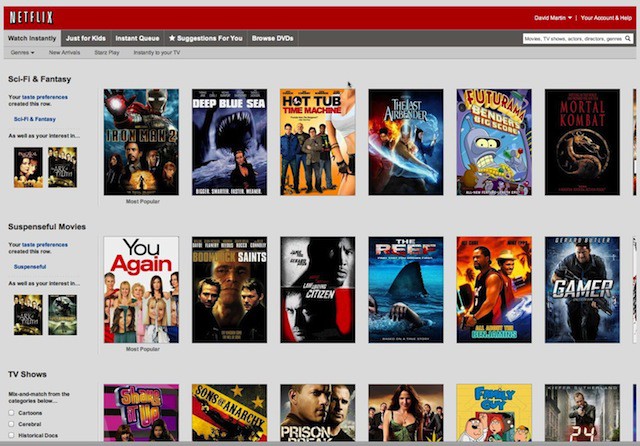
Task: Open the 24 poster
Action: pos(582,413)
